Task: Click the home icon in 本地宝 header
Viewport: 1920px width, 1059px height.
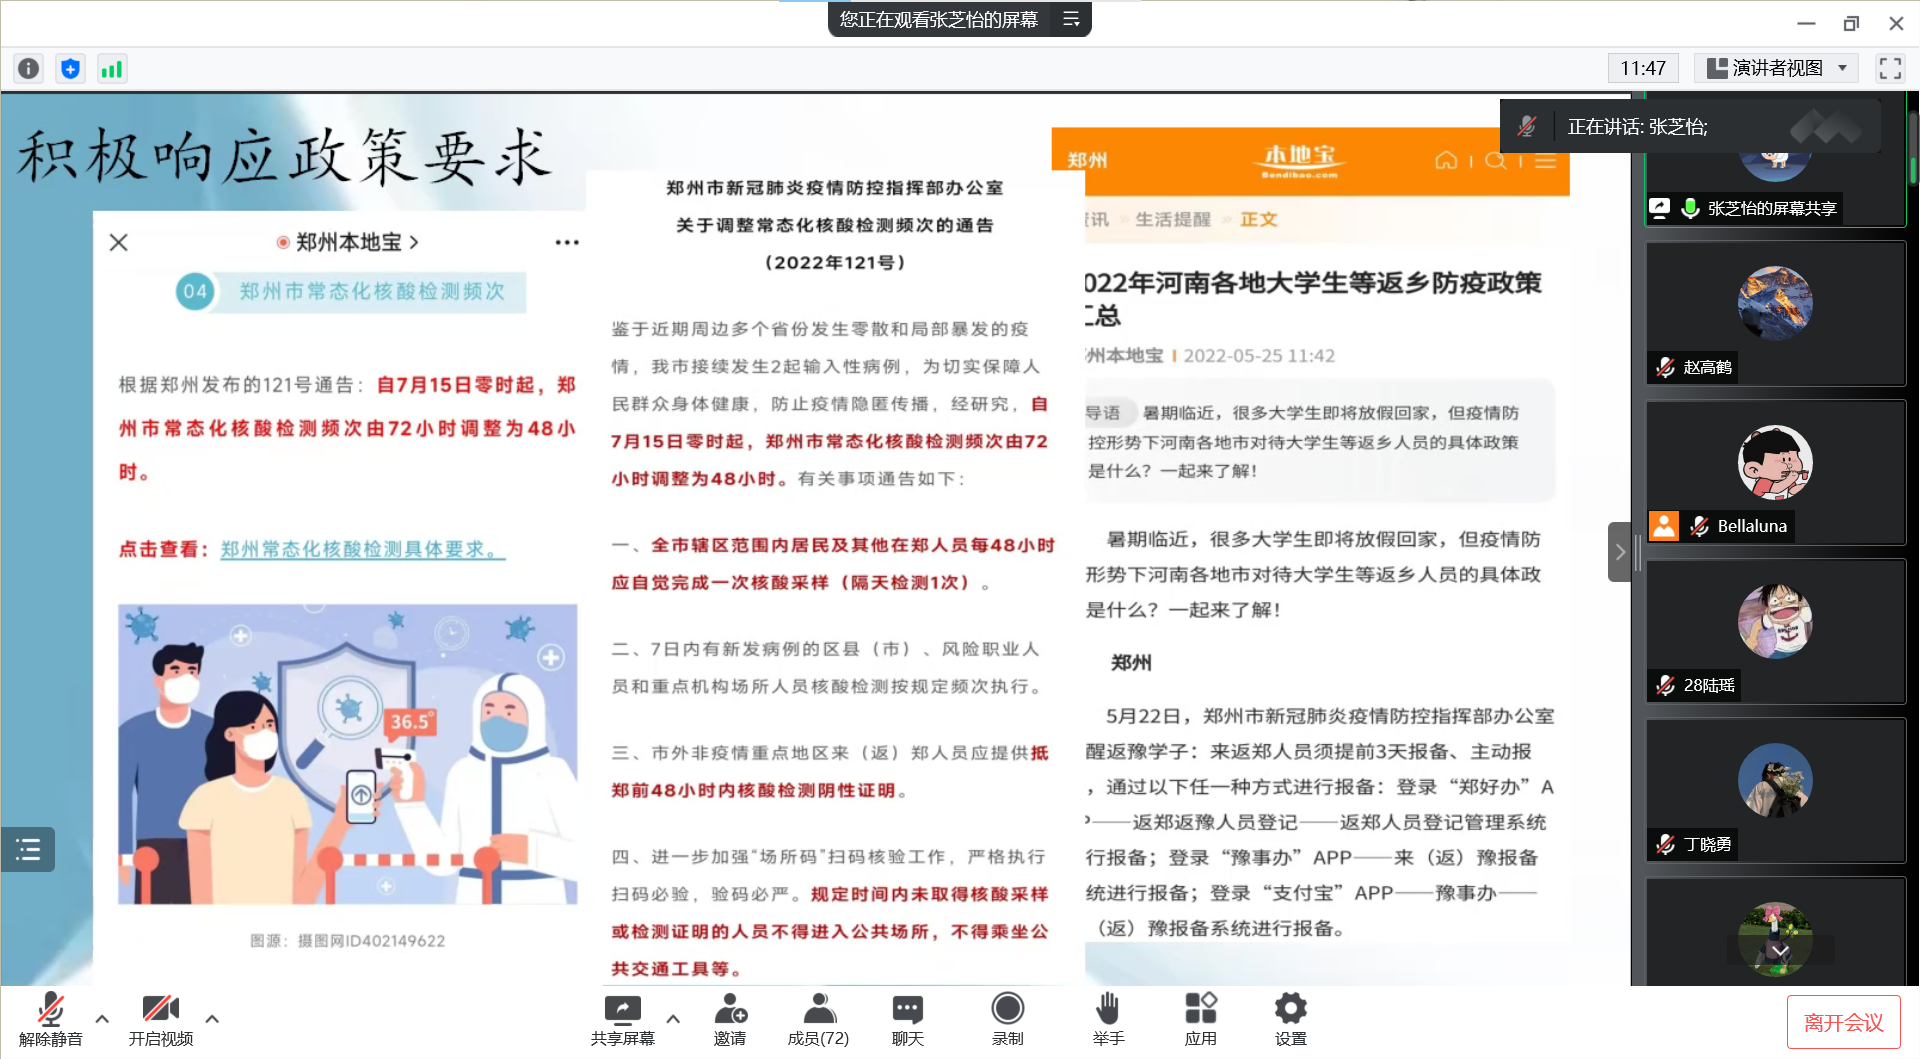Action: click(x=1446, y=160)
